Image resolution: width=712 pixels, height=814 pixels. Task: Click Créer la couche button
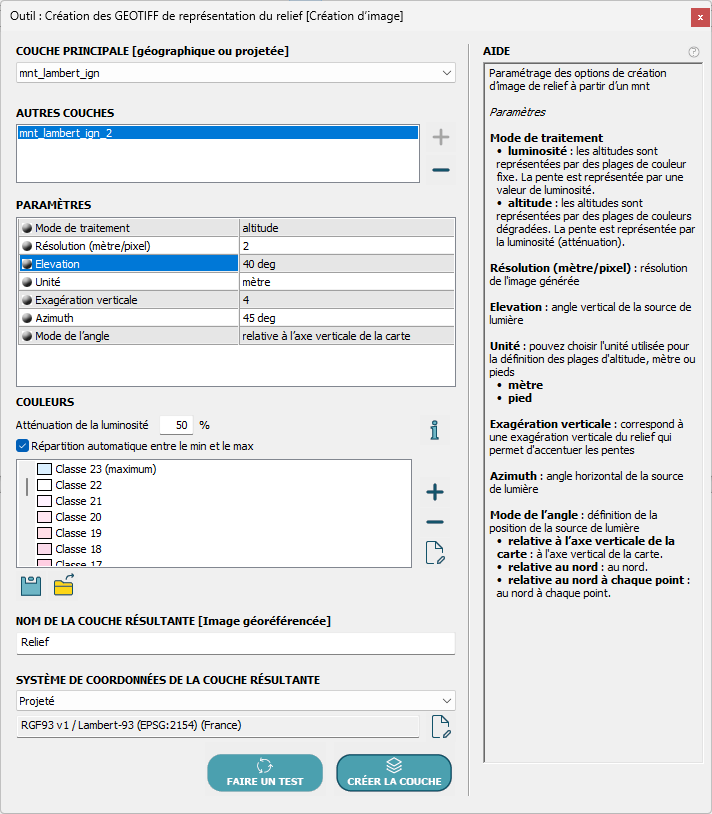point(394,772)
